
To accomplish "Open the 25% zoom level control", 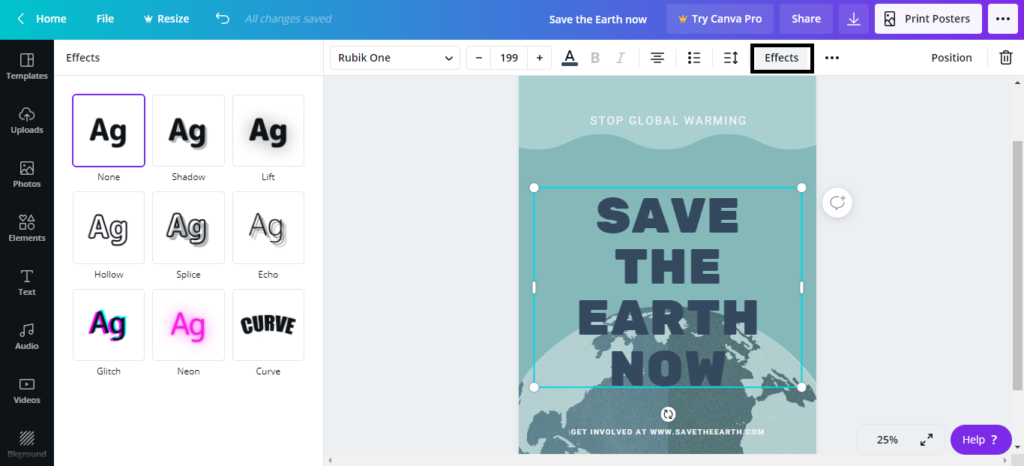I will coord(887,440).
